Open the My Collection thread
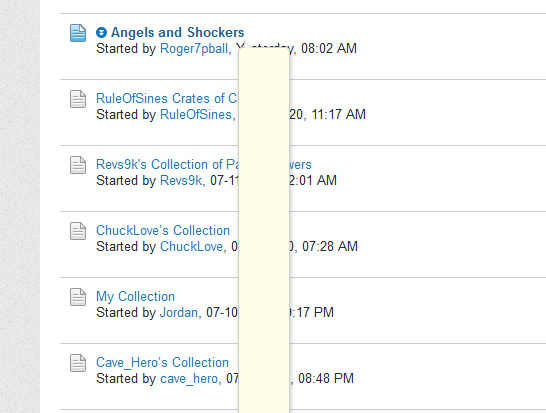The image size is (546, 413). coord(135,297)
